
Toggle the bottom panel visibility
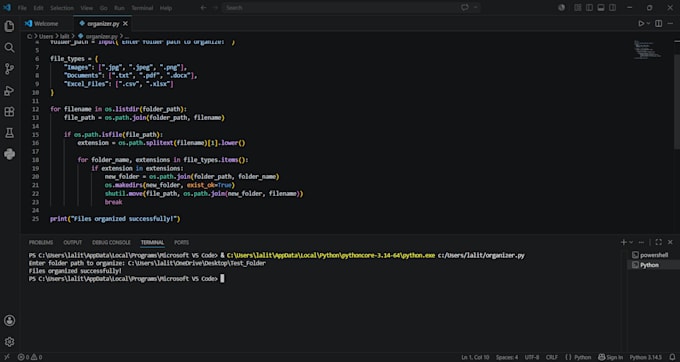click(x=601, y=8)
